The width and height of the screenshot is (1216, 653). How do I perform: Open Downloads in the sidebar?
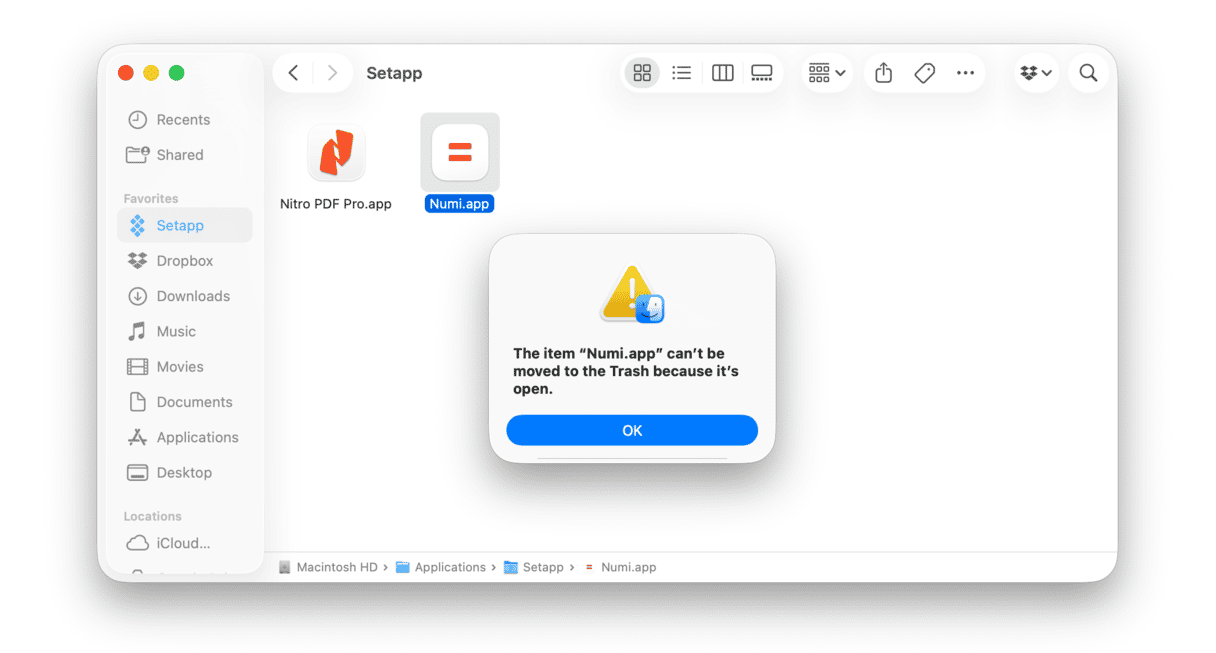[184, 296]
